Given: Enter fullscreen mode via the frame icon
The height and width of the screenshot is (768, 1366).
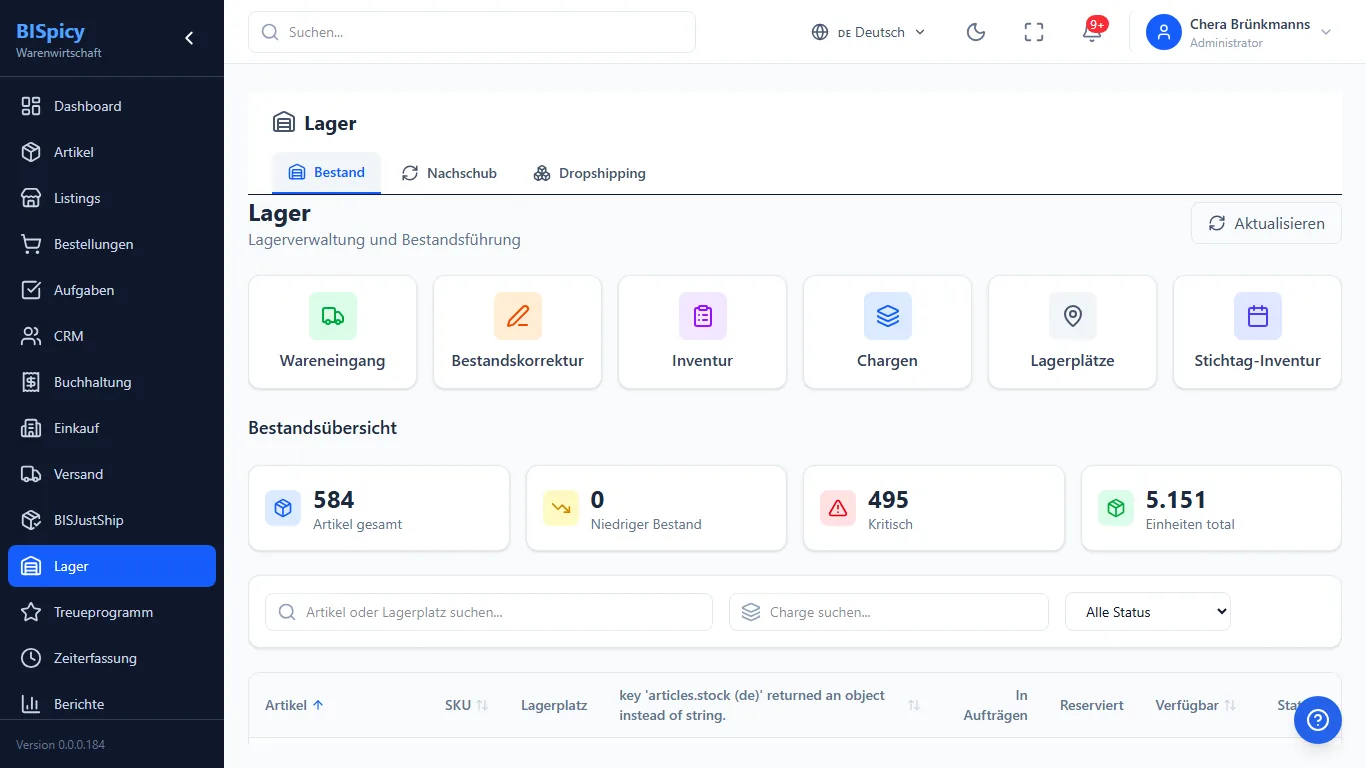Looking at the screenshot, I should tap(1034, 32).
